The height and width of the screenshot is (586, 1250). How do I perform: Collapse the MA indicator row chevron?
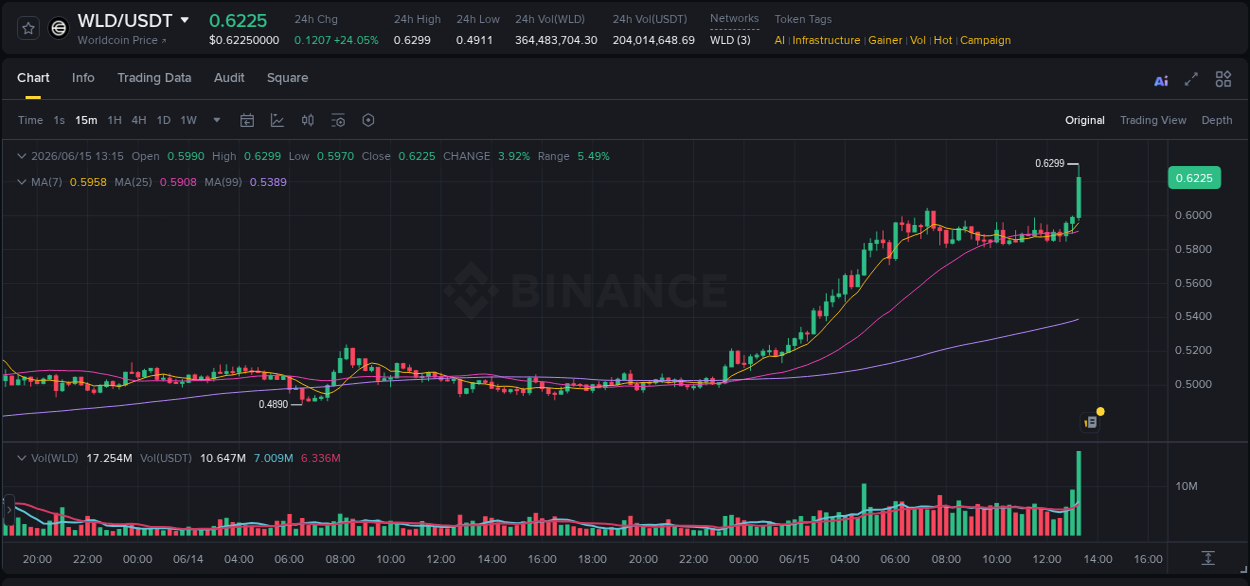tap(22, 182)
